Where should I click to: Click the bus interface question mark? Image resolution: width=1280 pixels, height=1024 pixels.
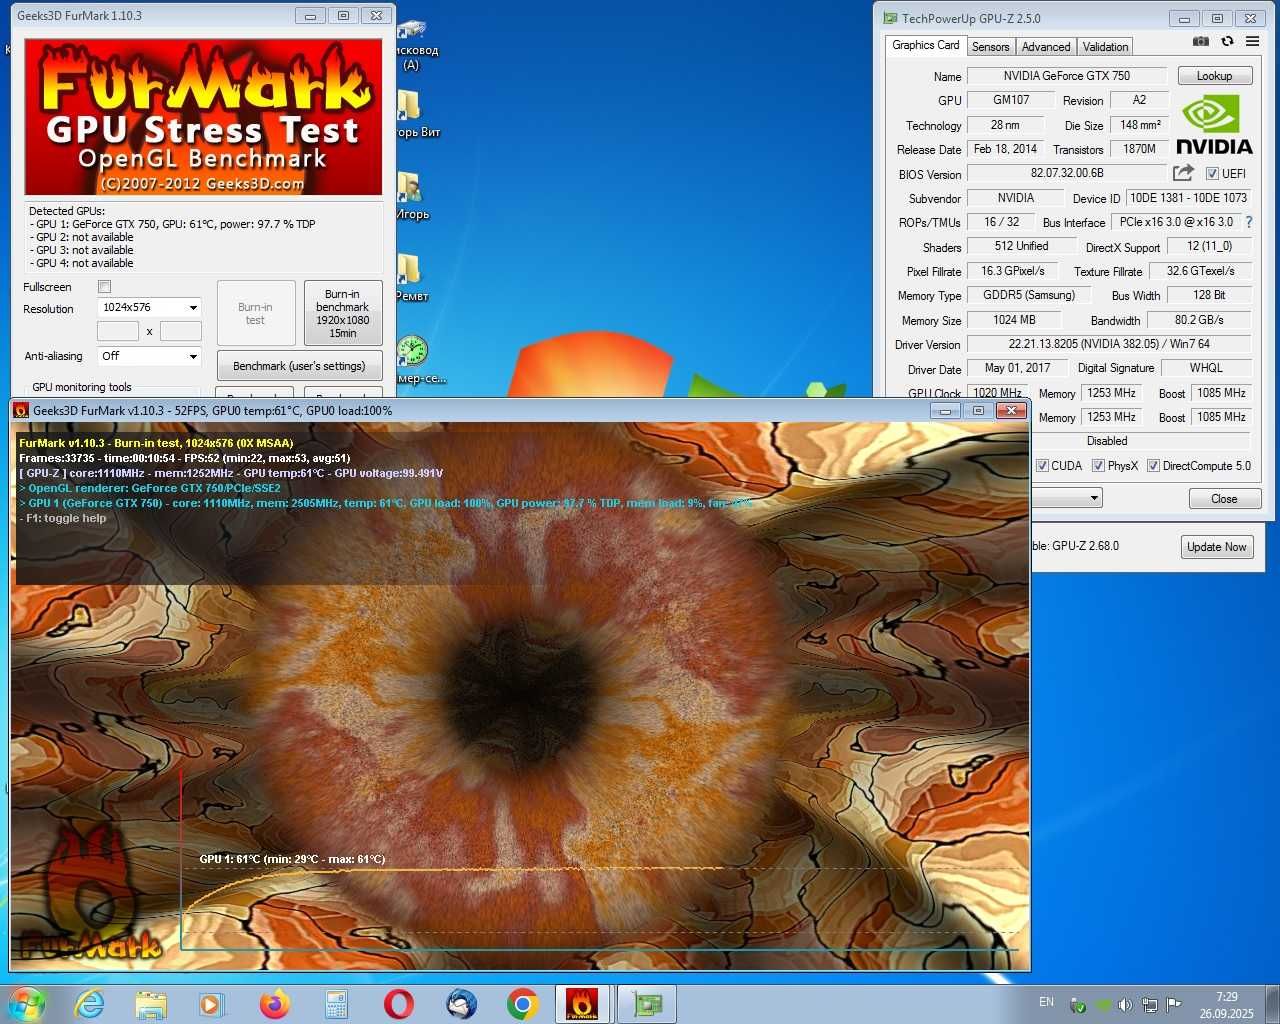1248,222
